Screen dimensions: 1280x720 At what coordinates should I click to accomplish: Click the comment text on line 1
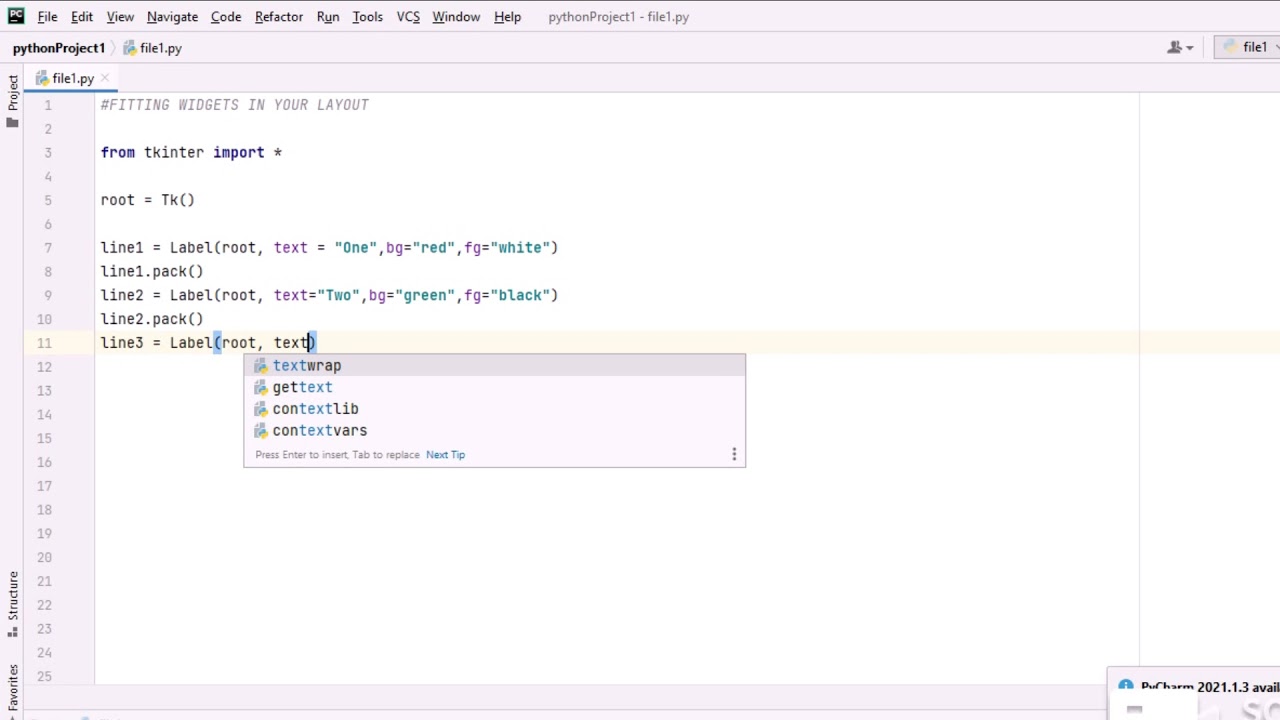pyautogui.click(x=235, y=105)
